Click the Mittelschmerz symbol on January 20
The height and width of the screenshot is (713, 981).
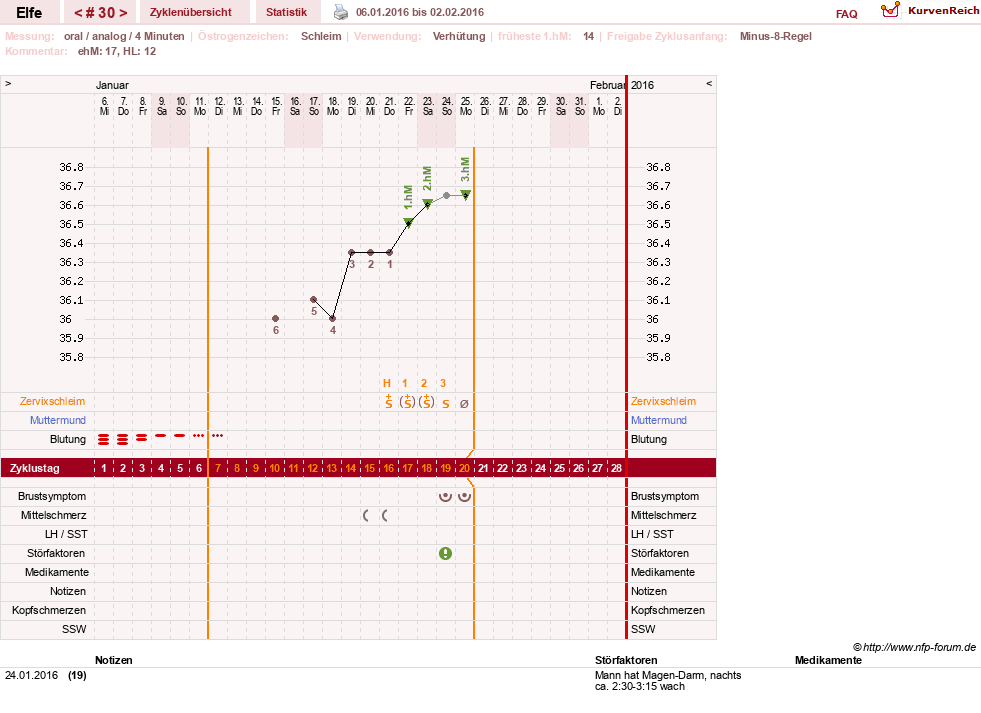(366, 515)
